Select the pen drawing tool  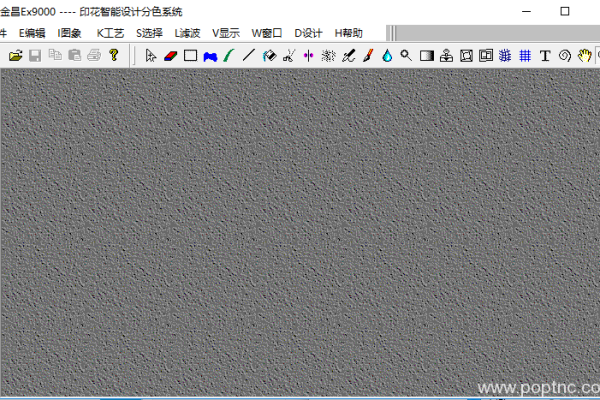pos(348,56)
